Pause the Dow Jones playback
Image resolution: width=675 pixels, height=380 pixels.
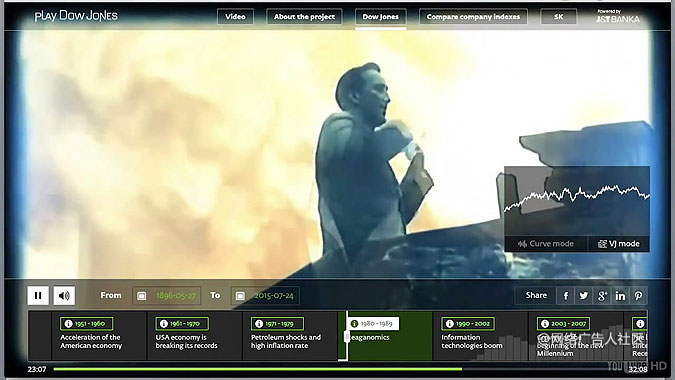(38, 296)
